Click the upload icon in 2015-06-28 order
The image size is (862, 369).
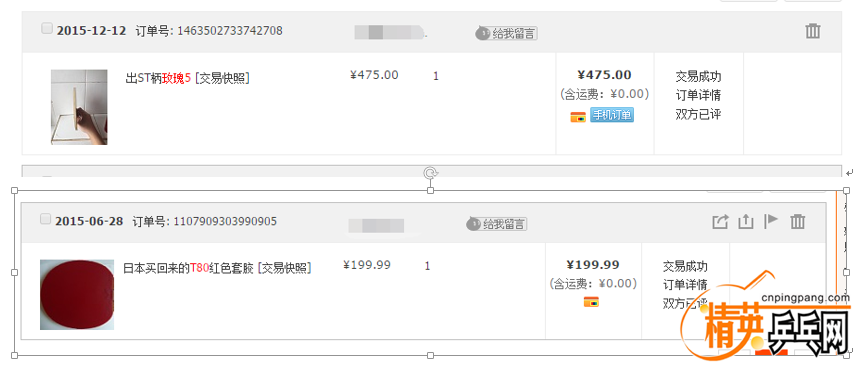point(745,222)
